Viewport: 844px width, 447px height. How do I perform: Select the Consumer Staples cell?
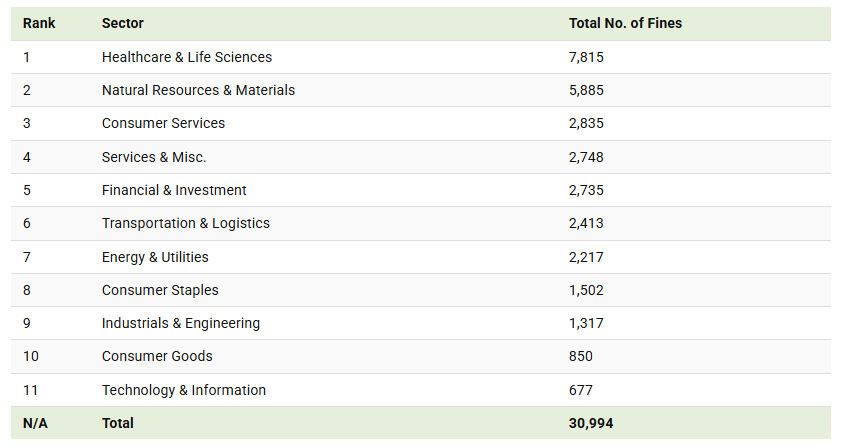(x=160, y=290)
